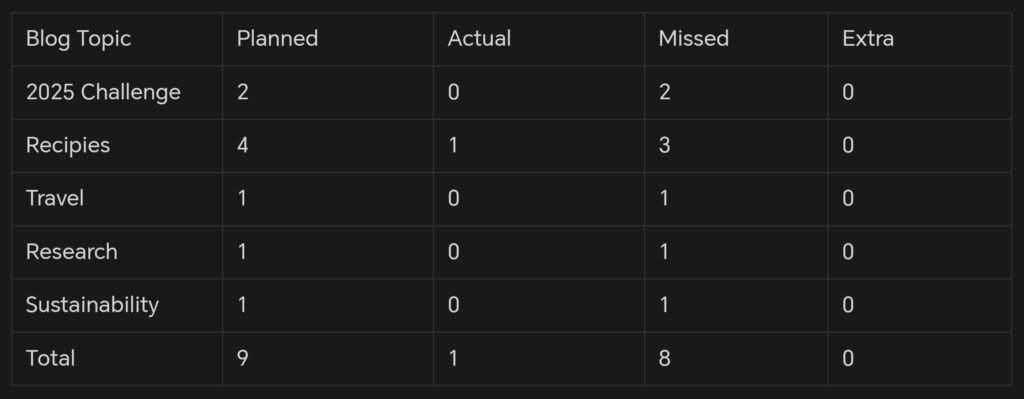Select Actual value 1 in Total row

pos(453,358)
